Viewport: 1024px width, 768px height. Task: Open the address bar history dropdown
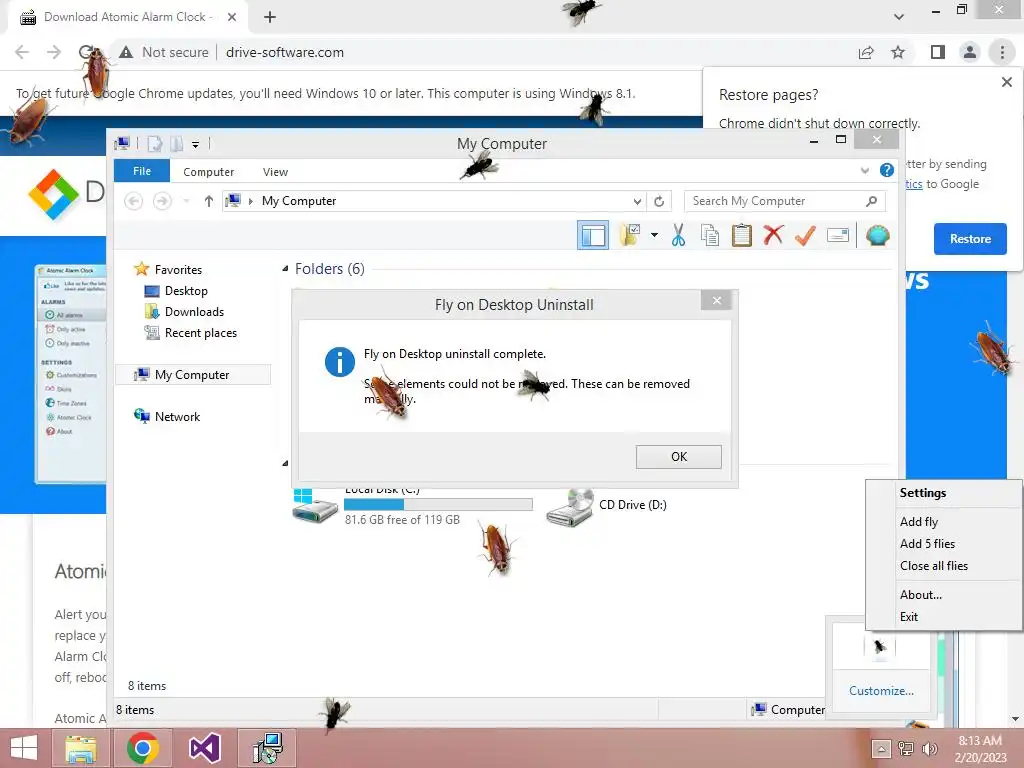(x=637, y=201)
